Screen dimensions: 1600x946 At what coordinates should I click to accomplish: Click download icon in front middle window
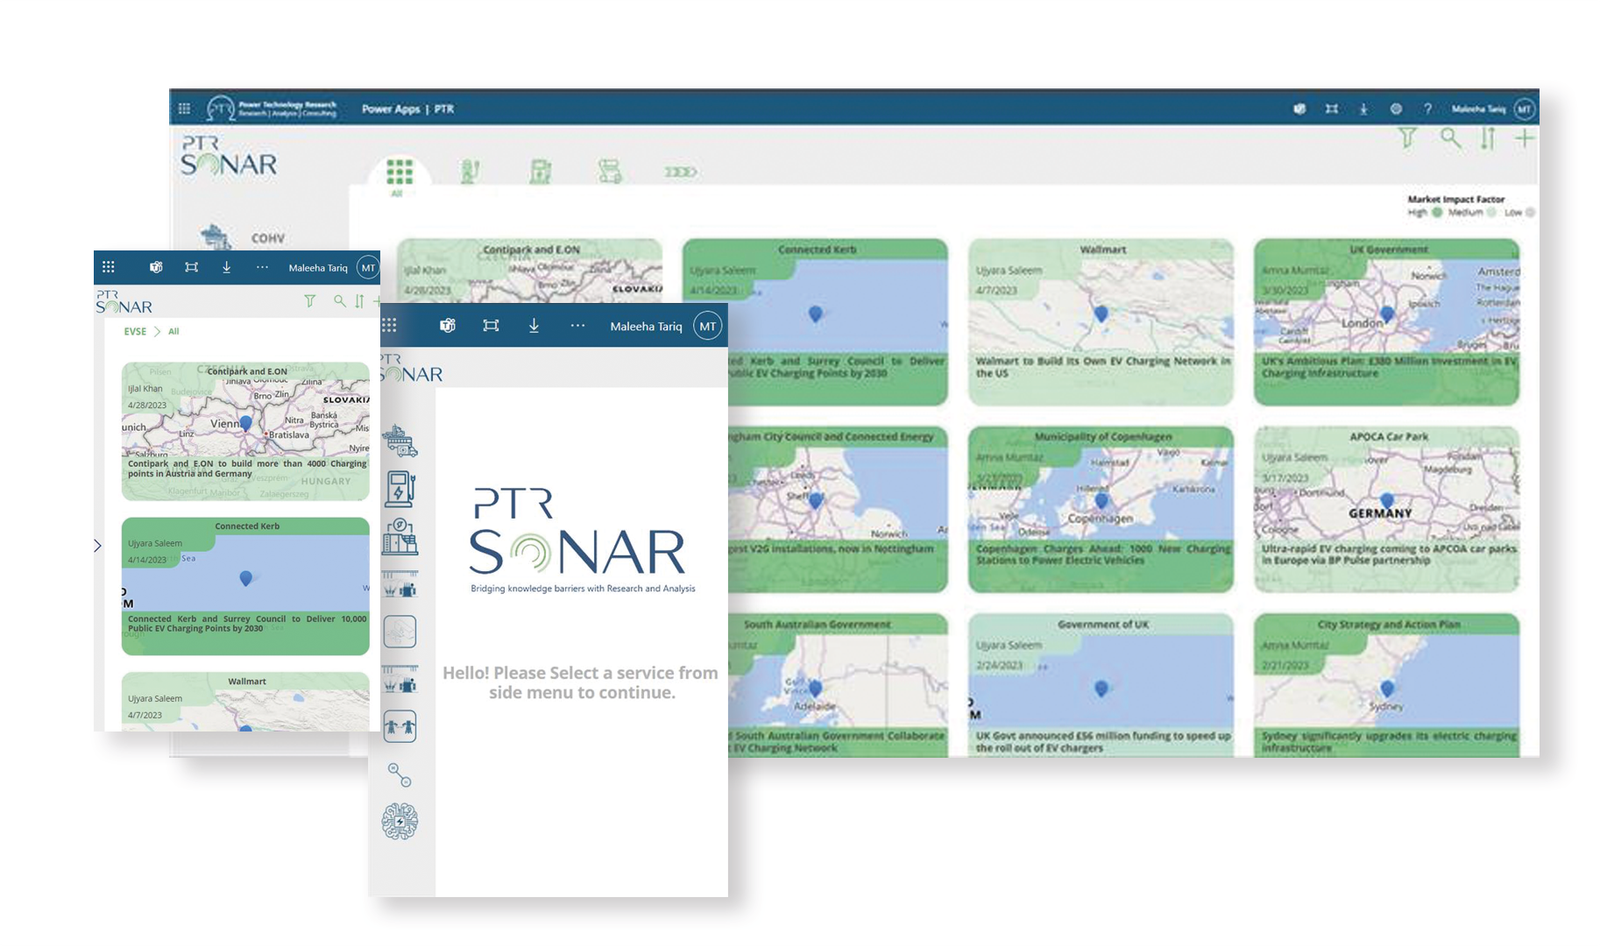pos(534,325)
